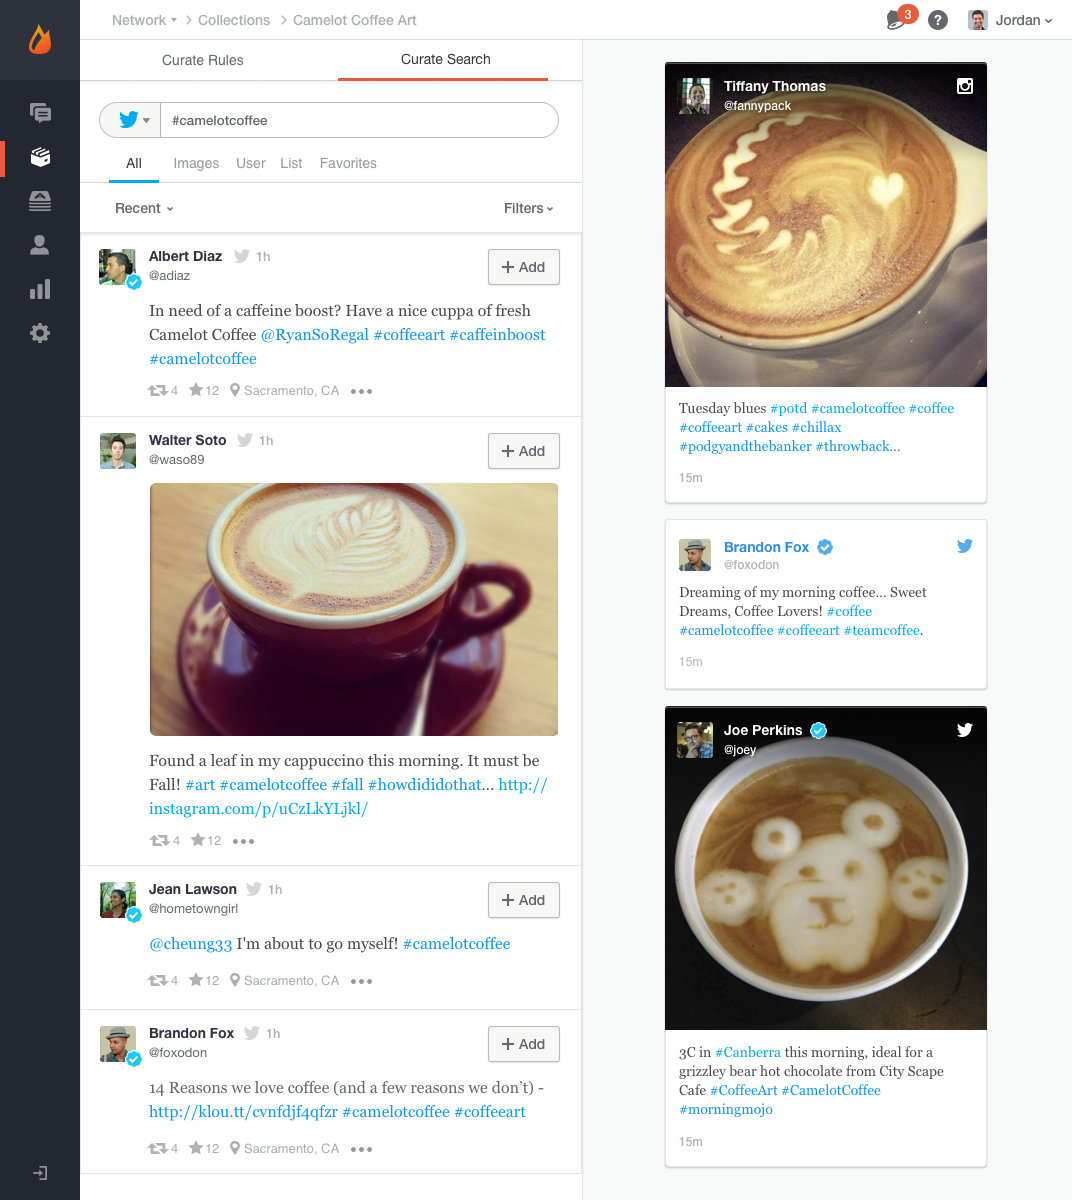Star the '14 Reasons we love coffee' tweet
Image resolution: width=1072 pixels, height=1200 pixels.
pos(196,1149)
